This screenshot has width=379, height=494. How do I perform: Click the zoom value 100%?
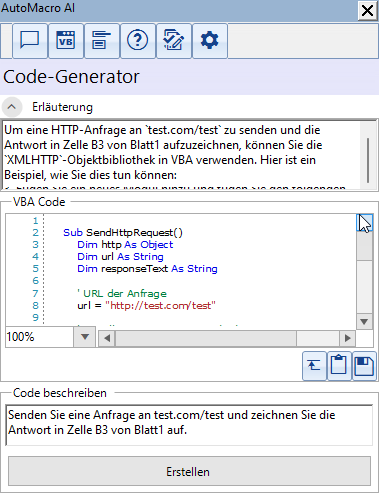[20, 337]
